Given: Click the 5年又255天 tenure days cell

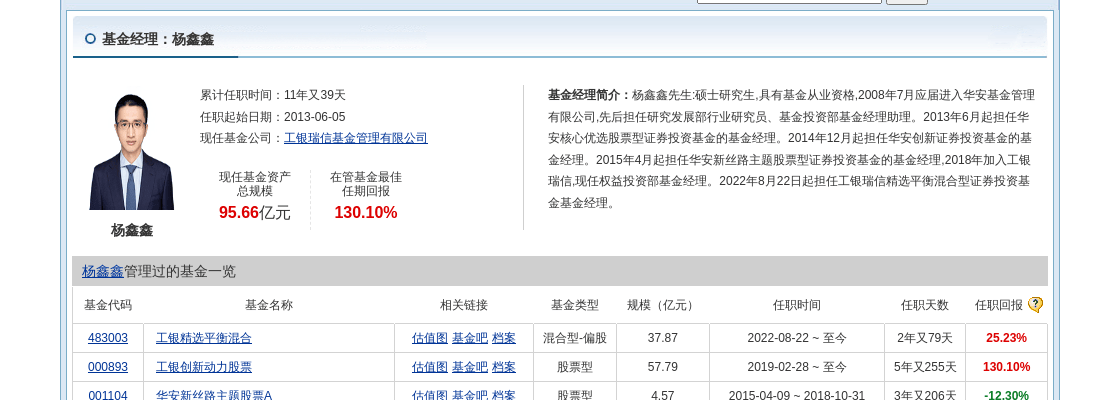Looking at the screenshot, I should [x=924, y=367].
